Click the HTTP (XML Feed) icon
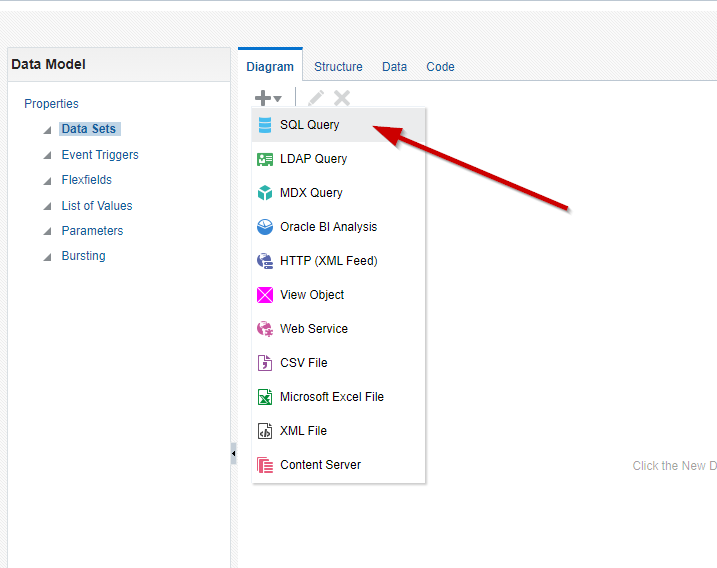The height and width of the screenshot is (568, 717). click(x=265, y=261)
